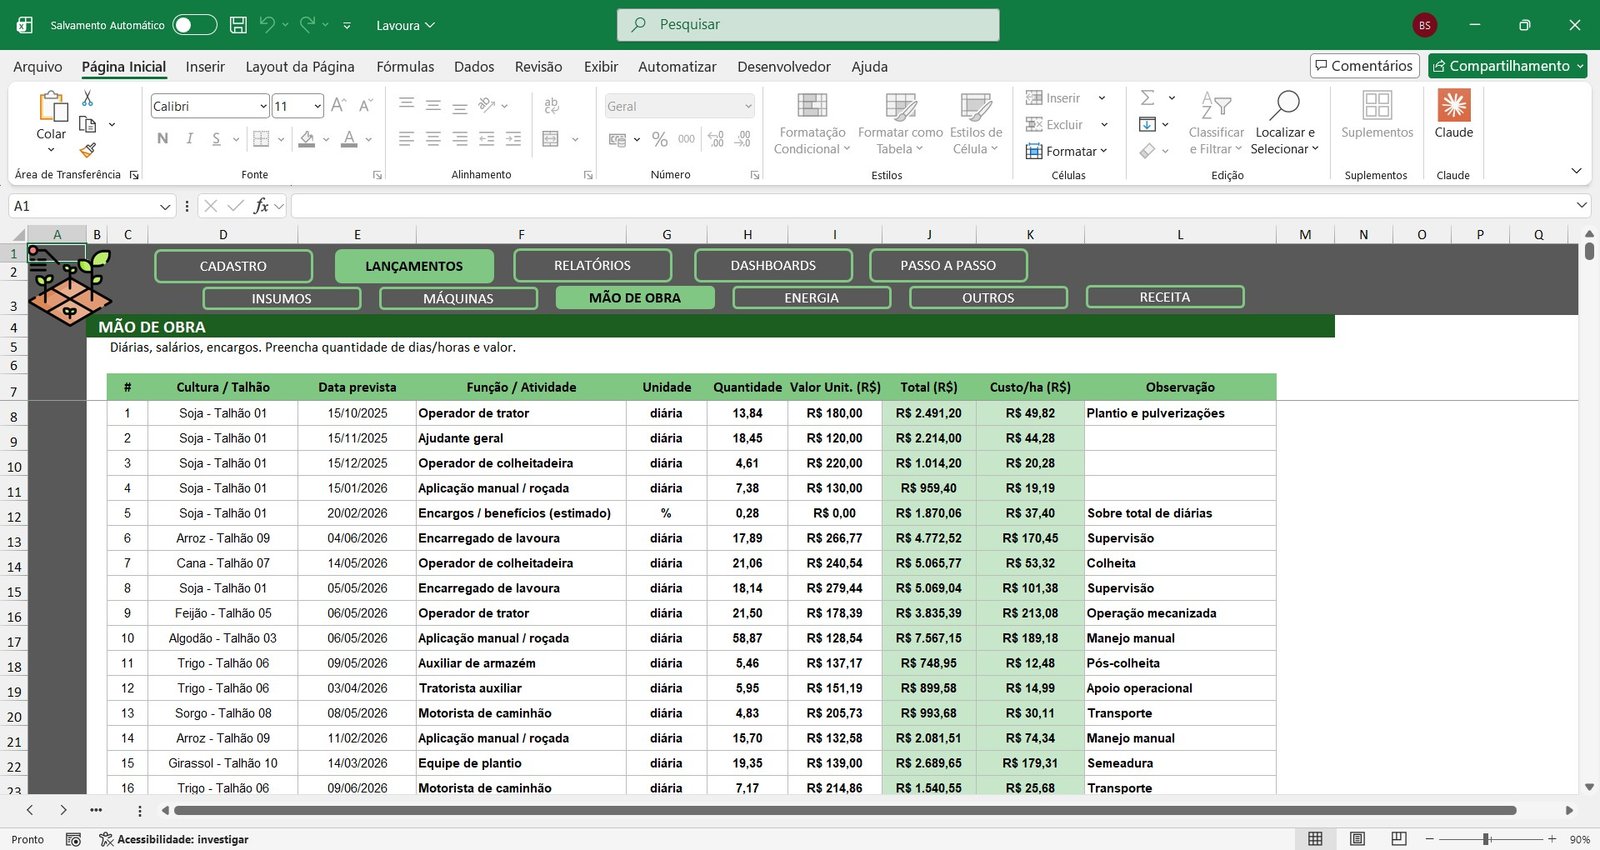Click the Cut scissors icon
This screenshot has width=1600, height=850.
(87, 98)
